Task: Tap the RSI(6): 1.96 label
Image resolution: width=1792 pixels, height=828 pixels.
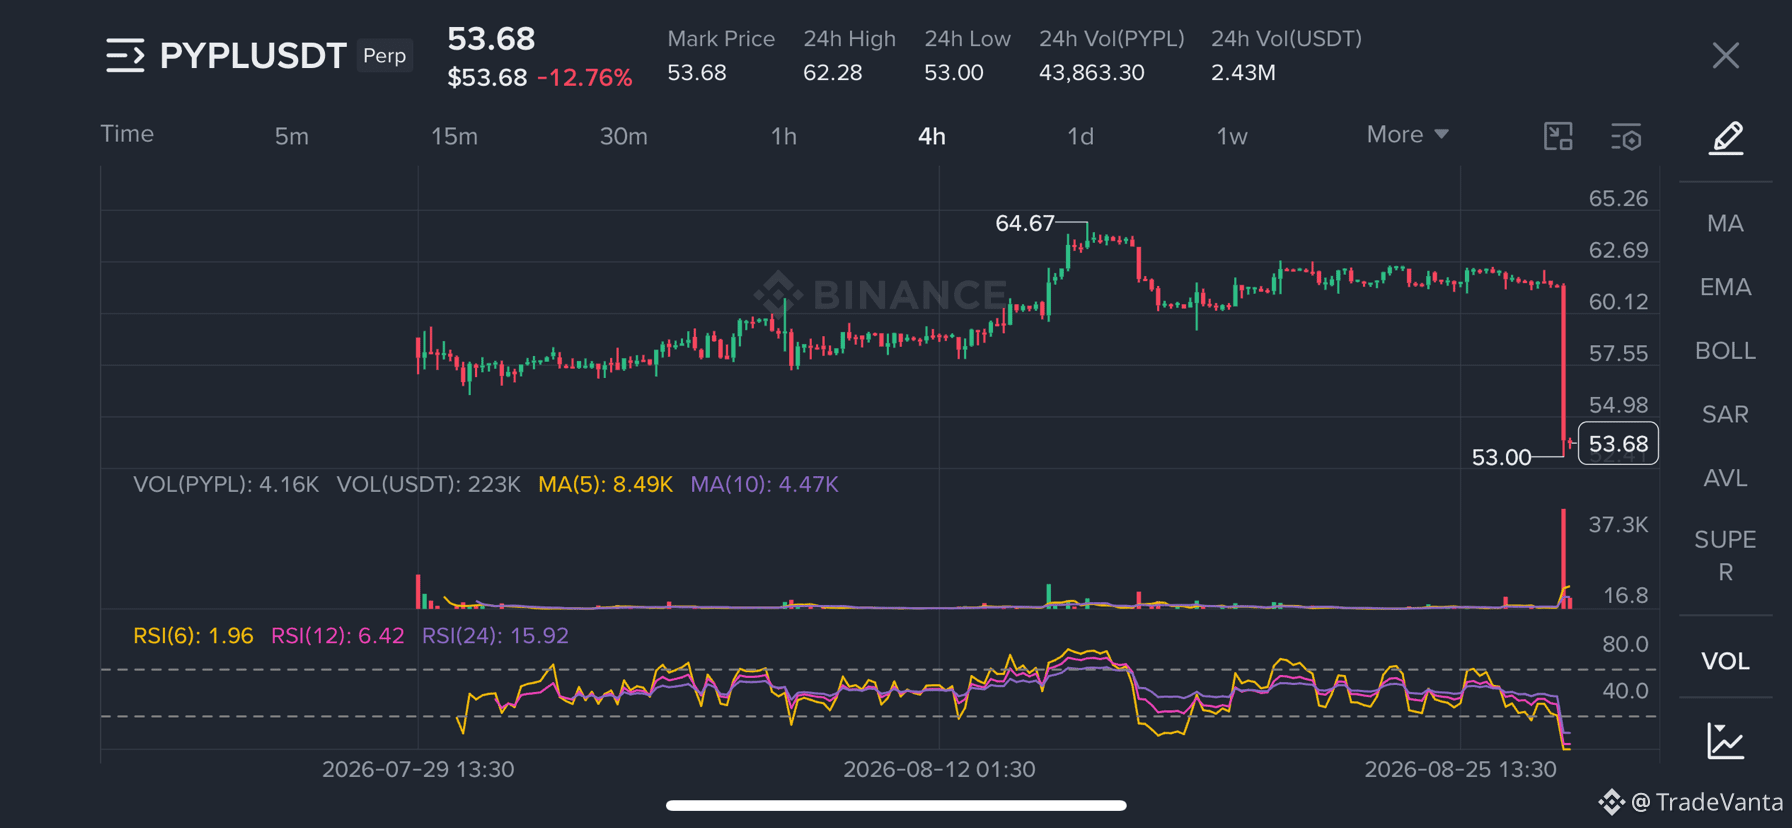Action: coord(193,636)
